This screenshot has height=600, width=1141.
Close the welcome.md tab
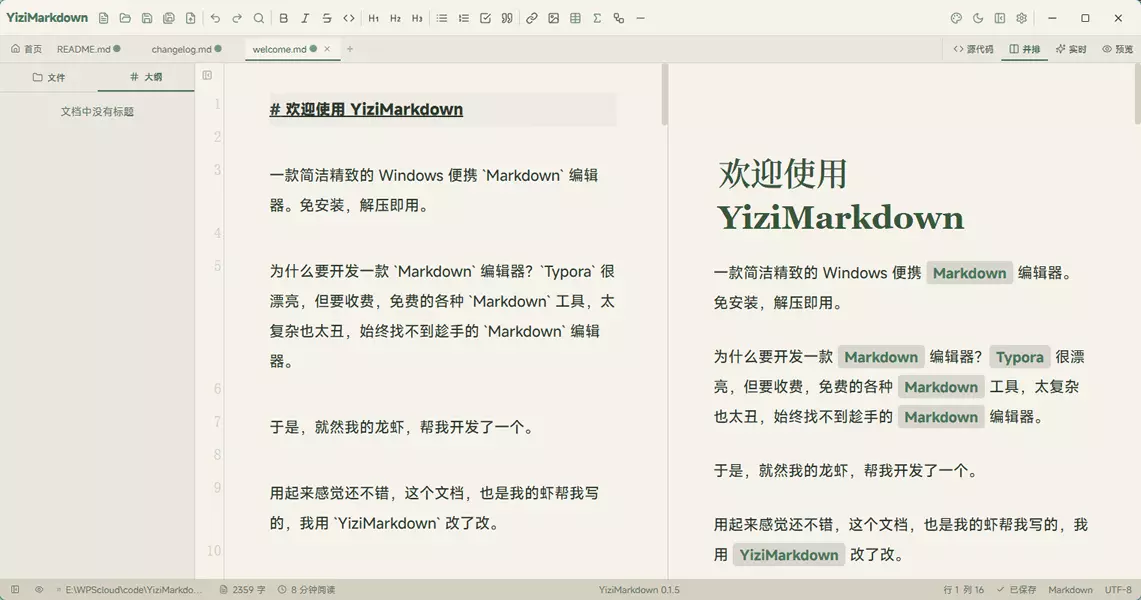[x=327, y=49]
